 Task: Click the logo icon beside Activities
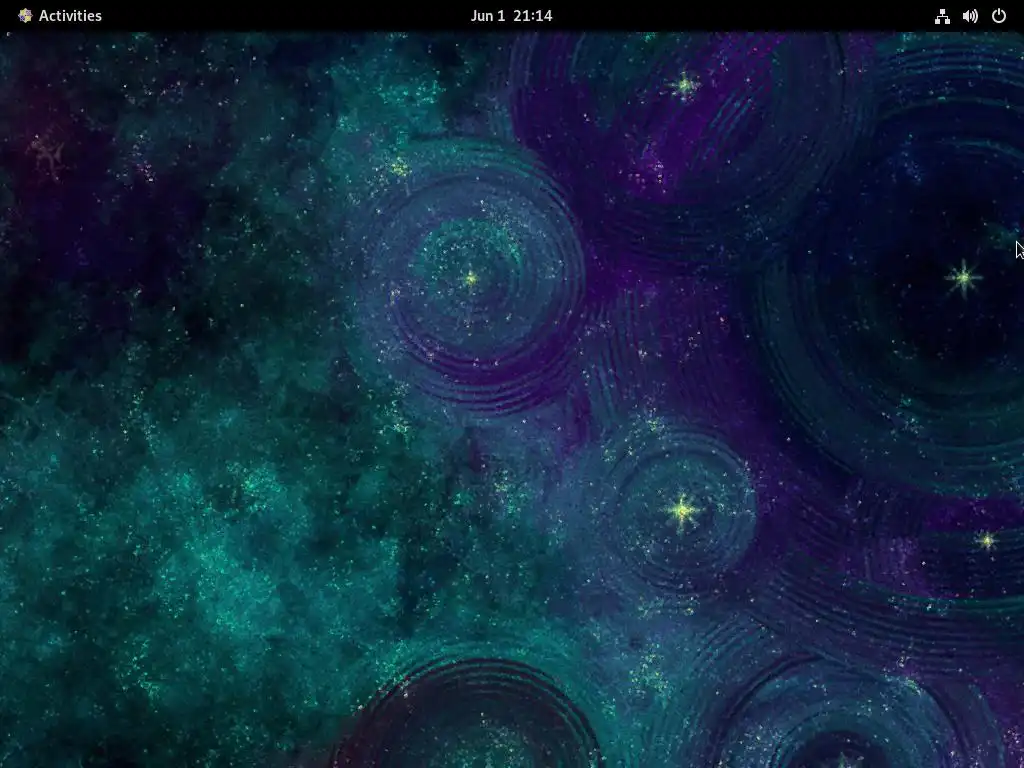click(x=25, y=16)
